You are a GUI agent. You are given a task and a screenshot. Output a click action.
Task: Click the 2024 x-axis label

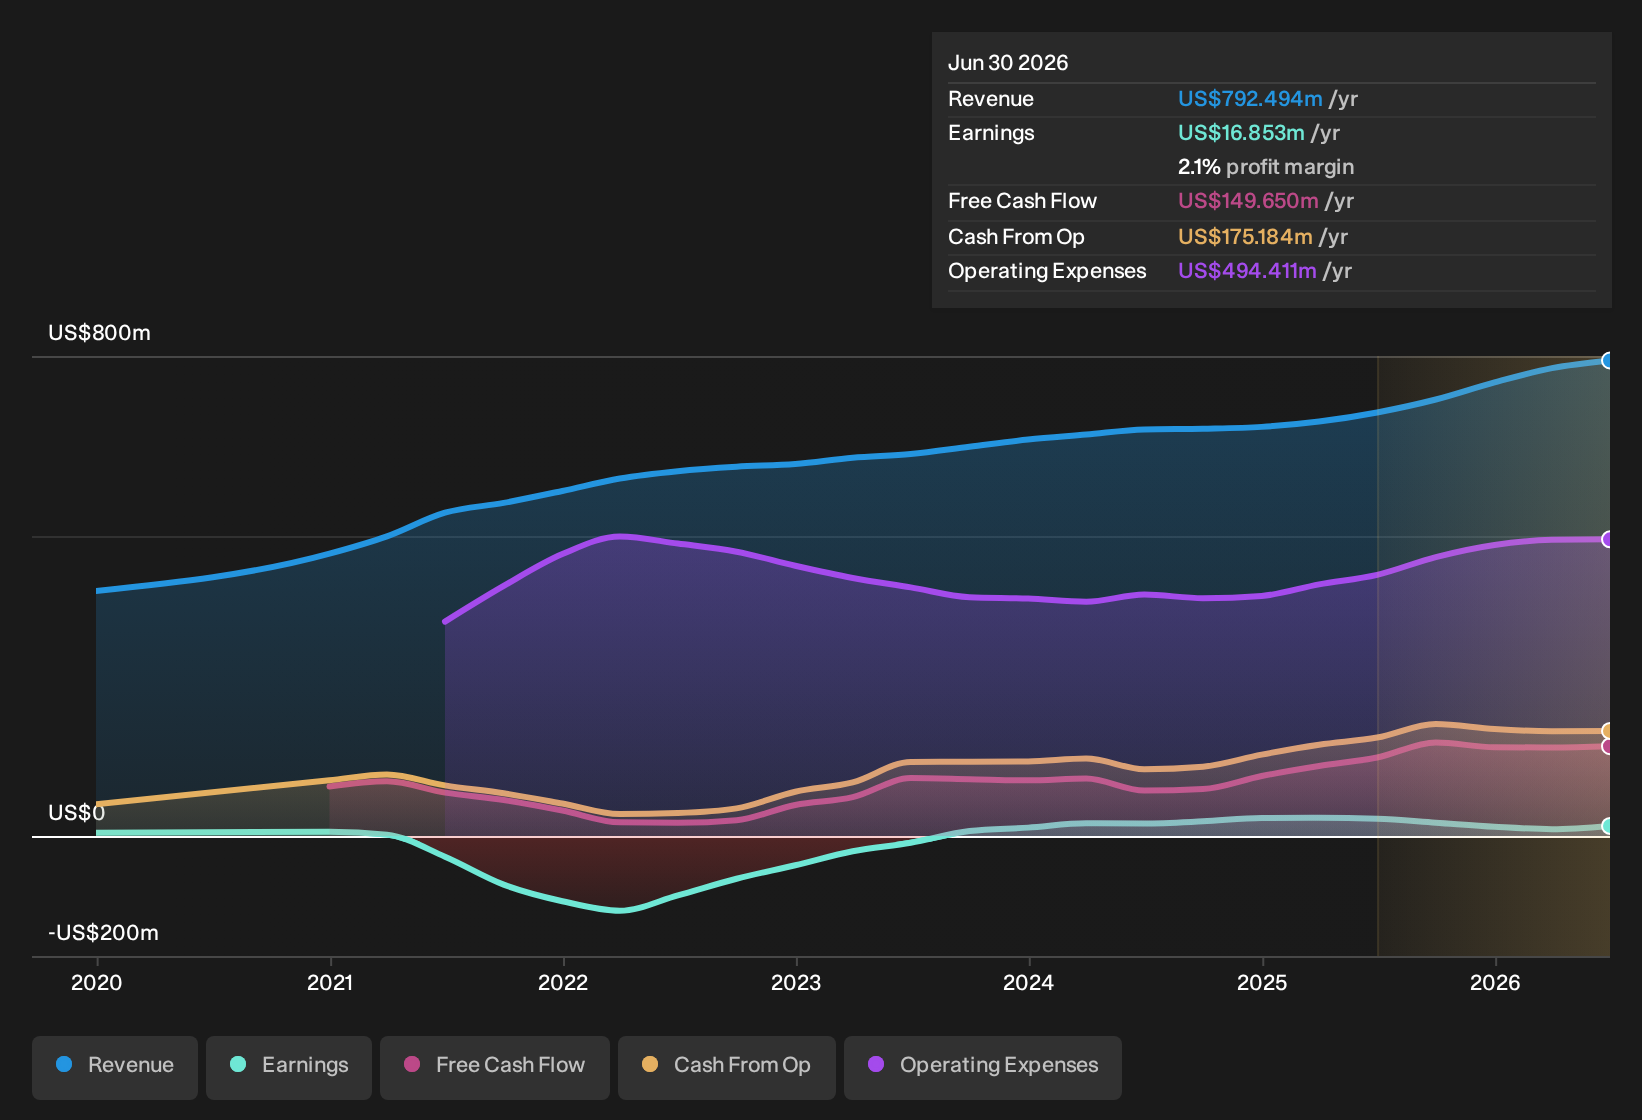tap(1029, 983)
